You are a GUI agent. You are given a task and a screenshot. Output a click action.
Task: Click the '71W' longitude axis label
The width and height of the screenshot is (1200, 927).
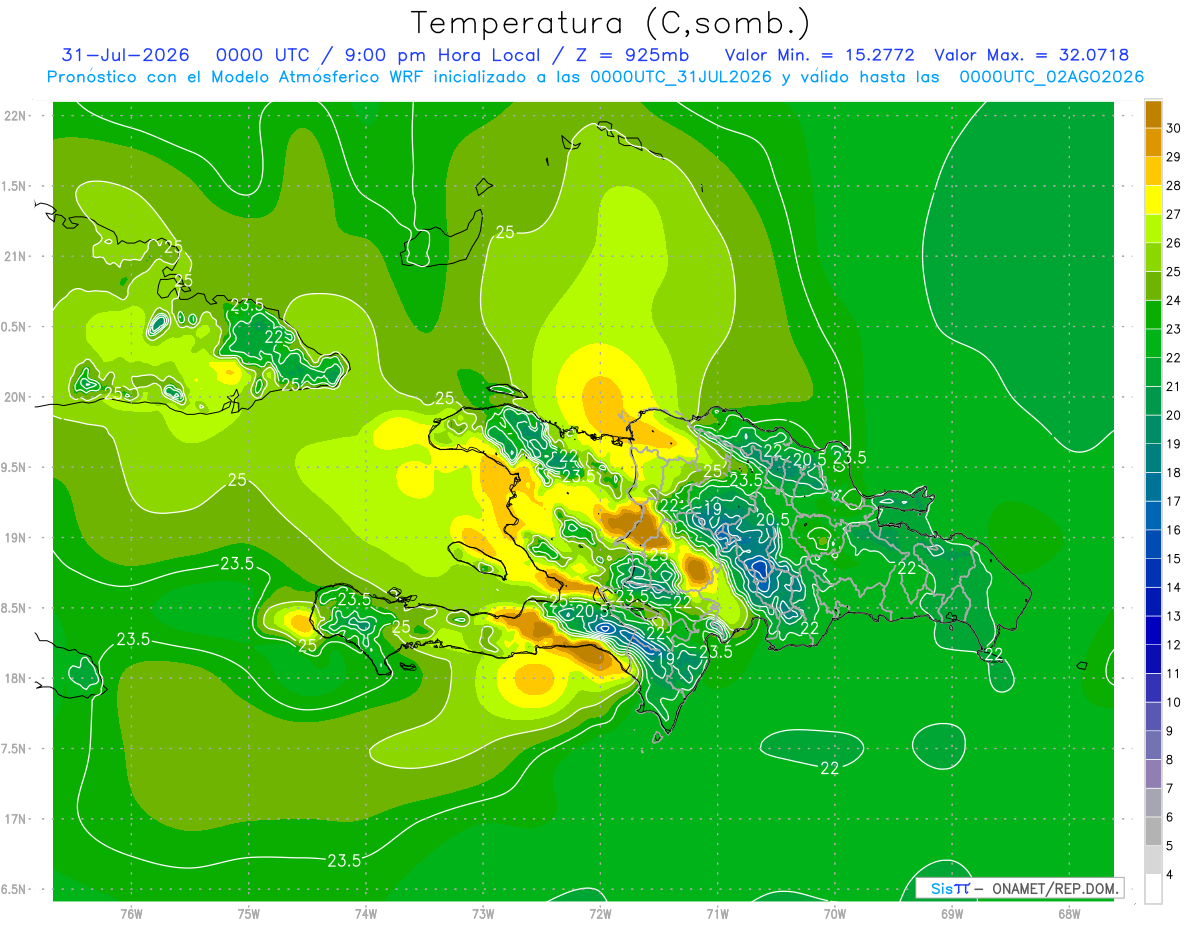[717, 914]
